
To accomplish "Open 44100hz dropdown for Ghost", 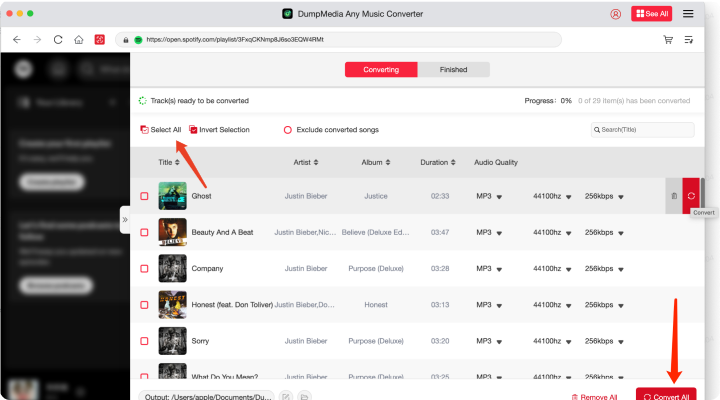I will (x=552, y=196).
